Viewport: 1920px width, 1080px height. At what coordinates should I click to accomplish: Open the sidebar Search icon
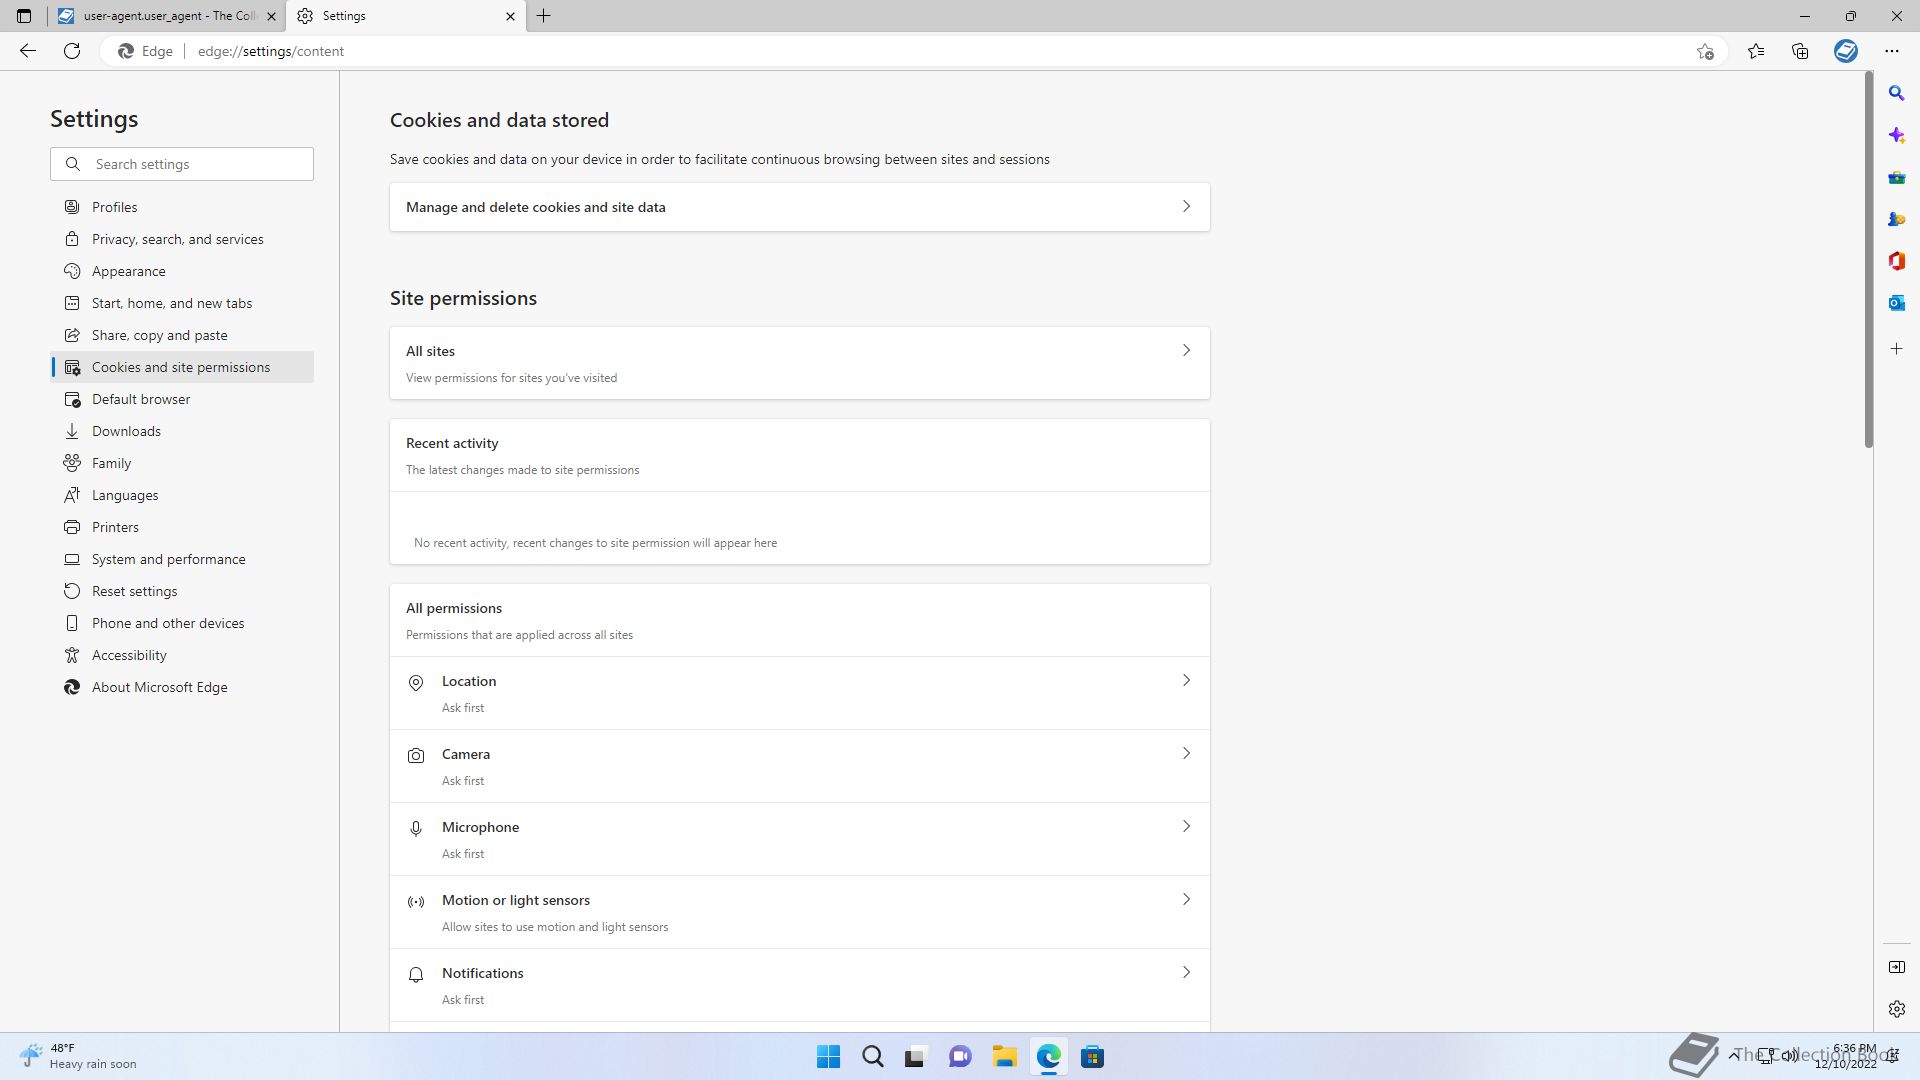[x=1896, y=93]
